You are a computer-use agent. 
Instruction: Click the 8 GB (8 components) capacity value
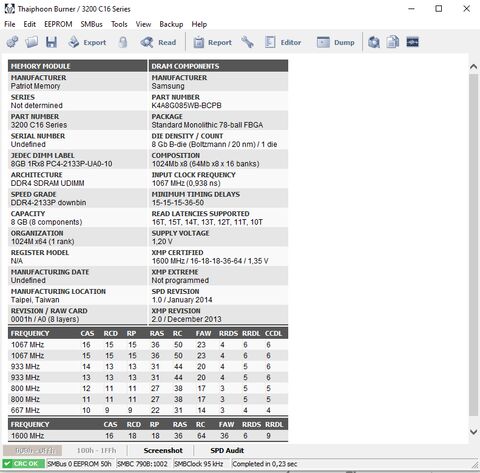point(46,222)
